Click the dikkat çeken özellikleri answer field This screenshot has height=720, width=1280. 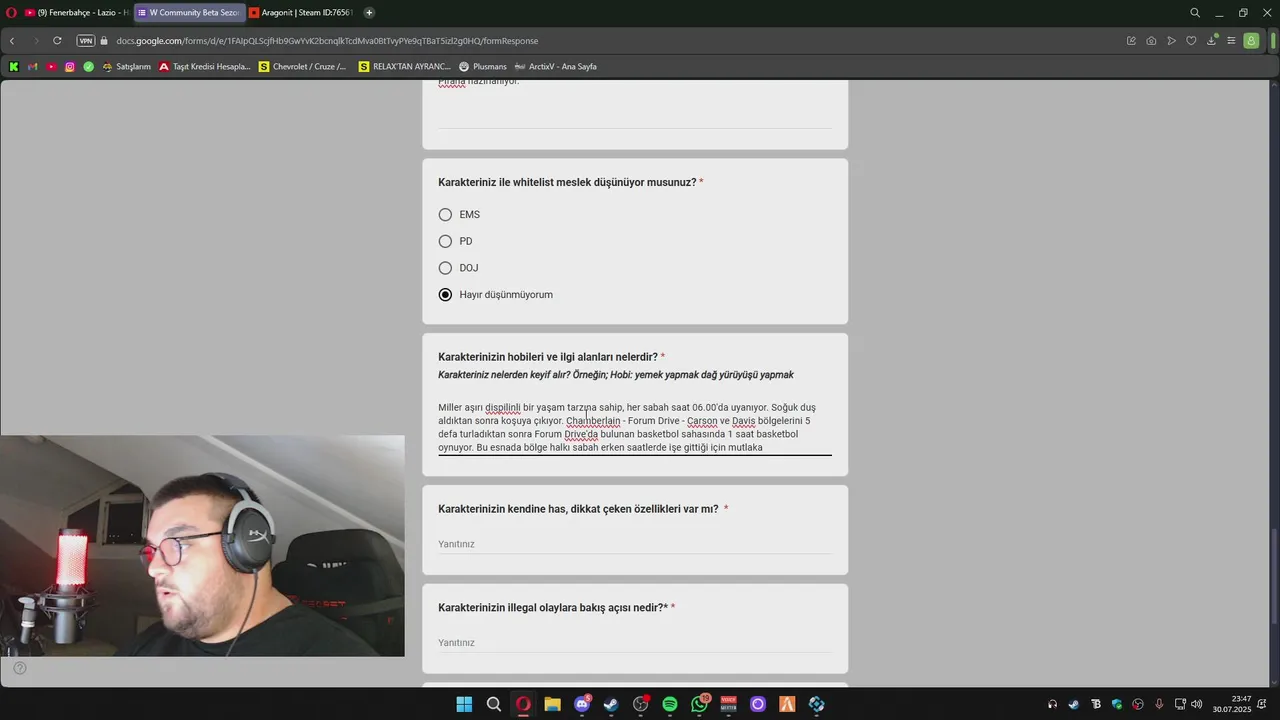tap(634, 544)
